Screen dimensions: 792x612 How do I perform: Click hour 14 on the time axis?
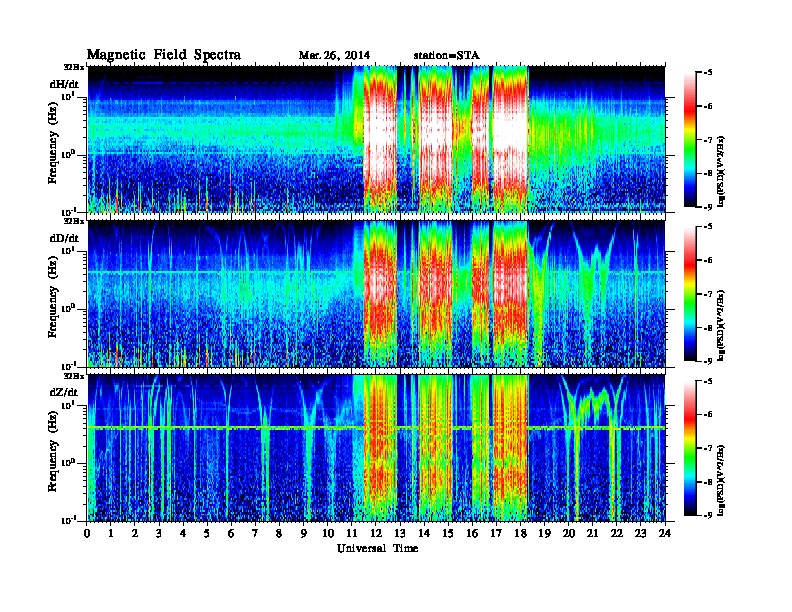(424, 534)
